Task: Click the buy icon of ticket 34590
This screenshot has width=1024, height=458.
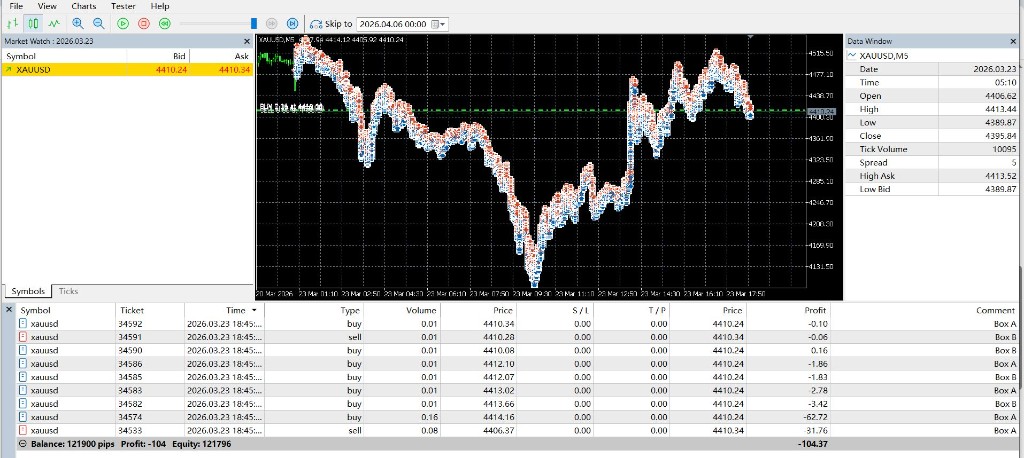Action: [x=23, y=350]
